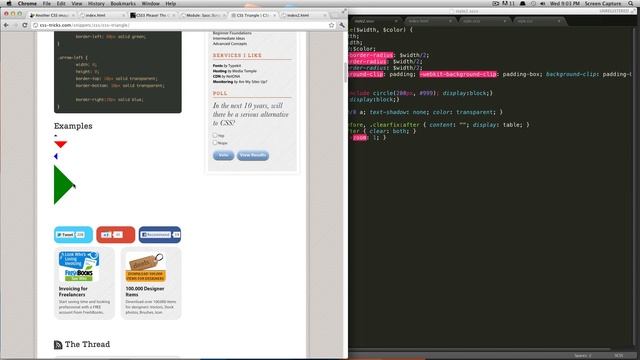This screenshot has width=640, height=360.
Task: Open Hosting by Media Temple link
Action: tap(234, 71)
